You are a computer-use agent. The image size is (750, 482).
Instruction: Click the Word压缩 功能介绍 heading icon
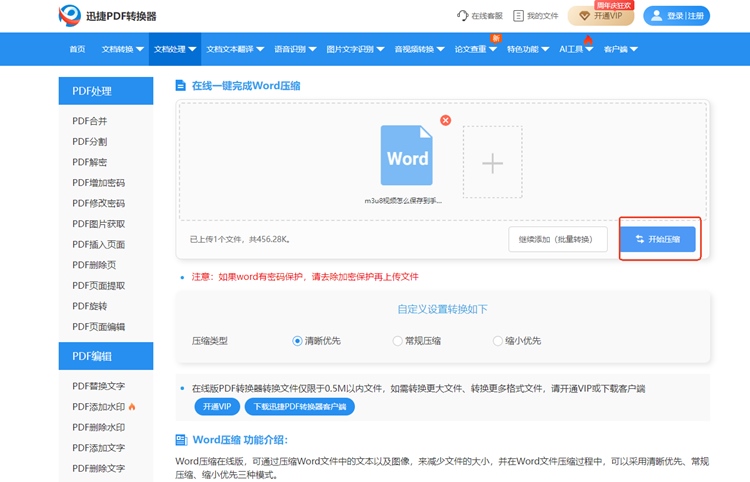tap(181, 439)
